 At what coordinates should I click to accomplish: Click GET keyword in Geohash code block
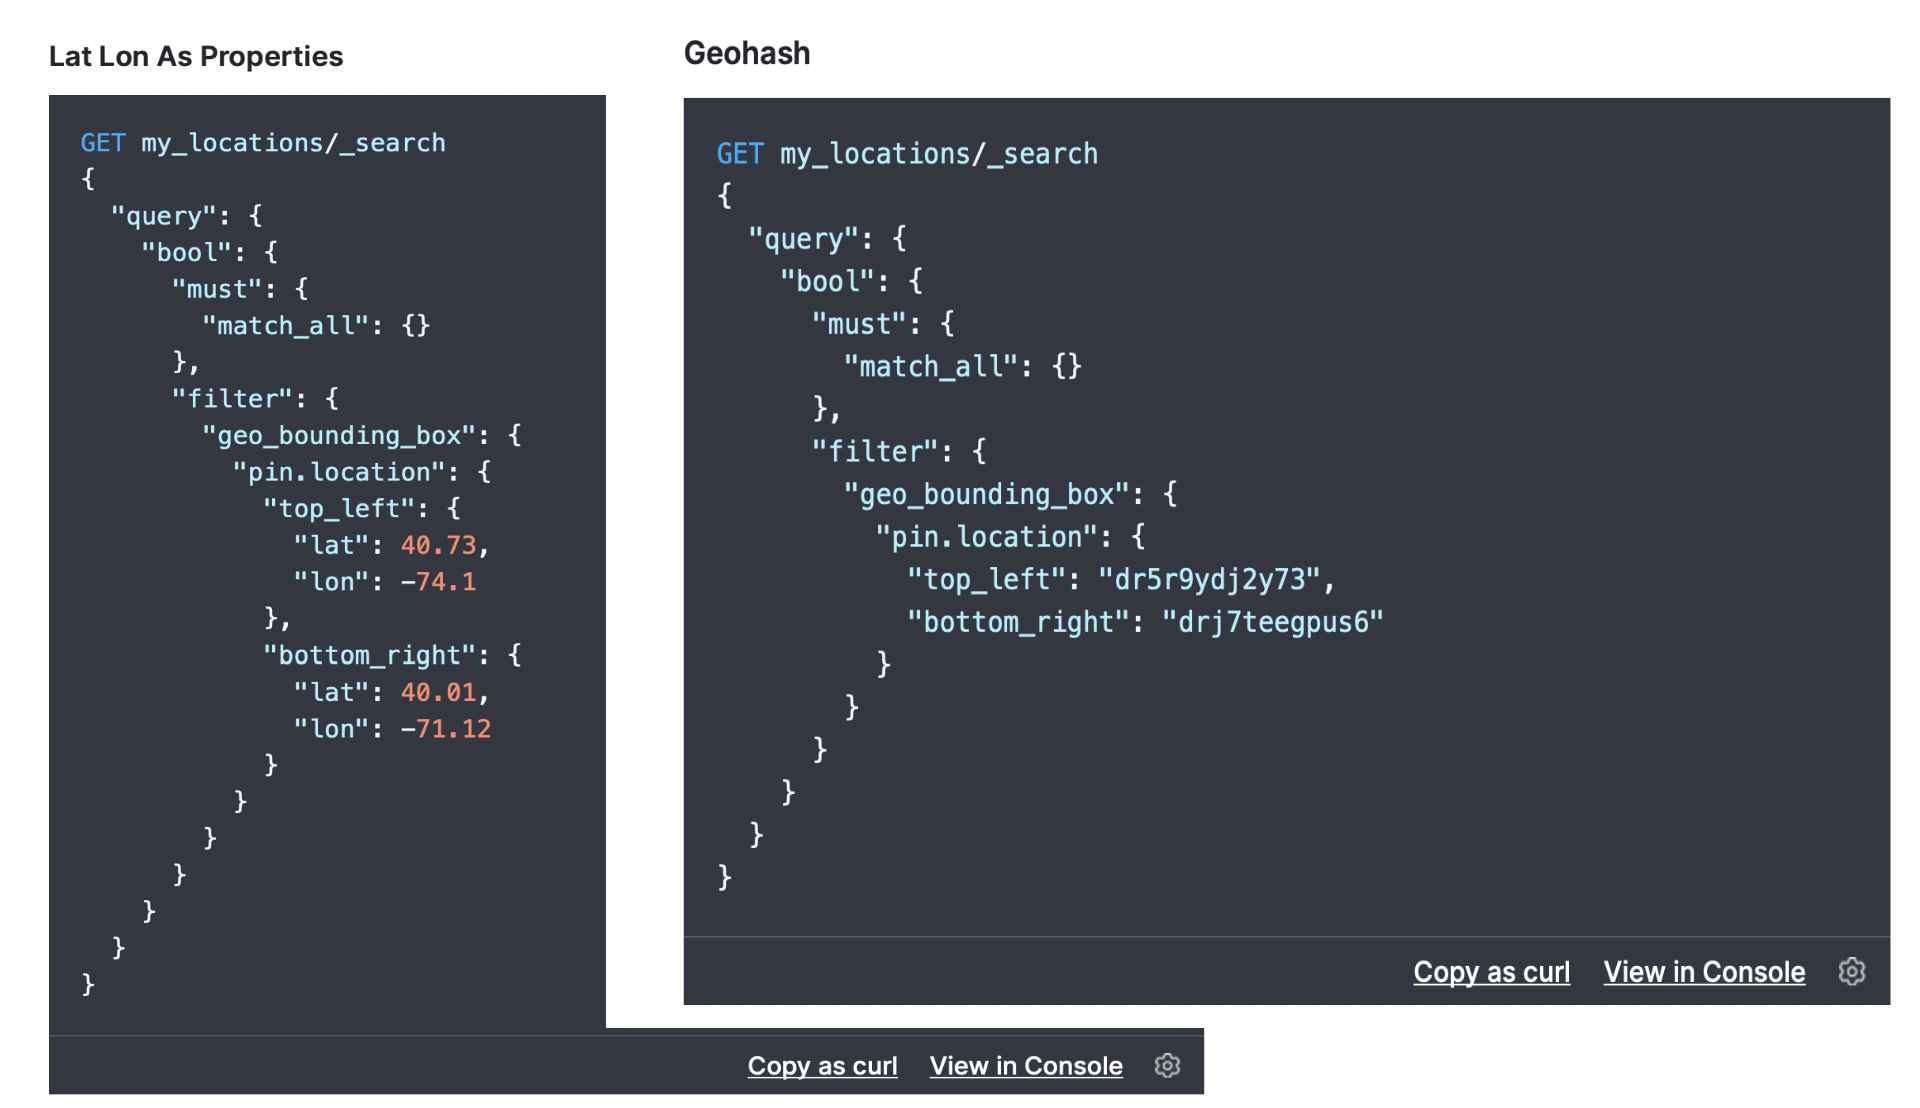coord(740,154)
